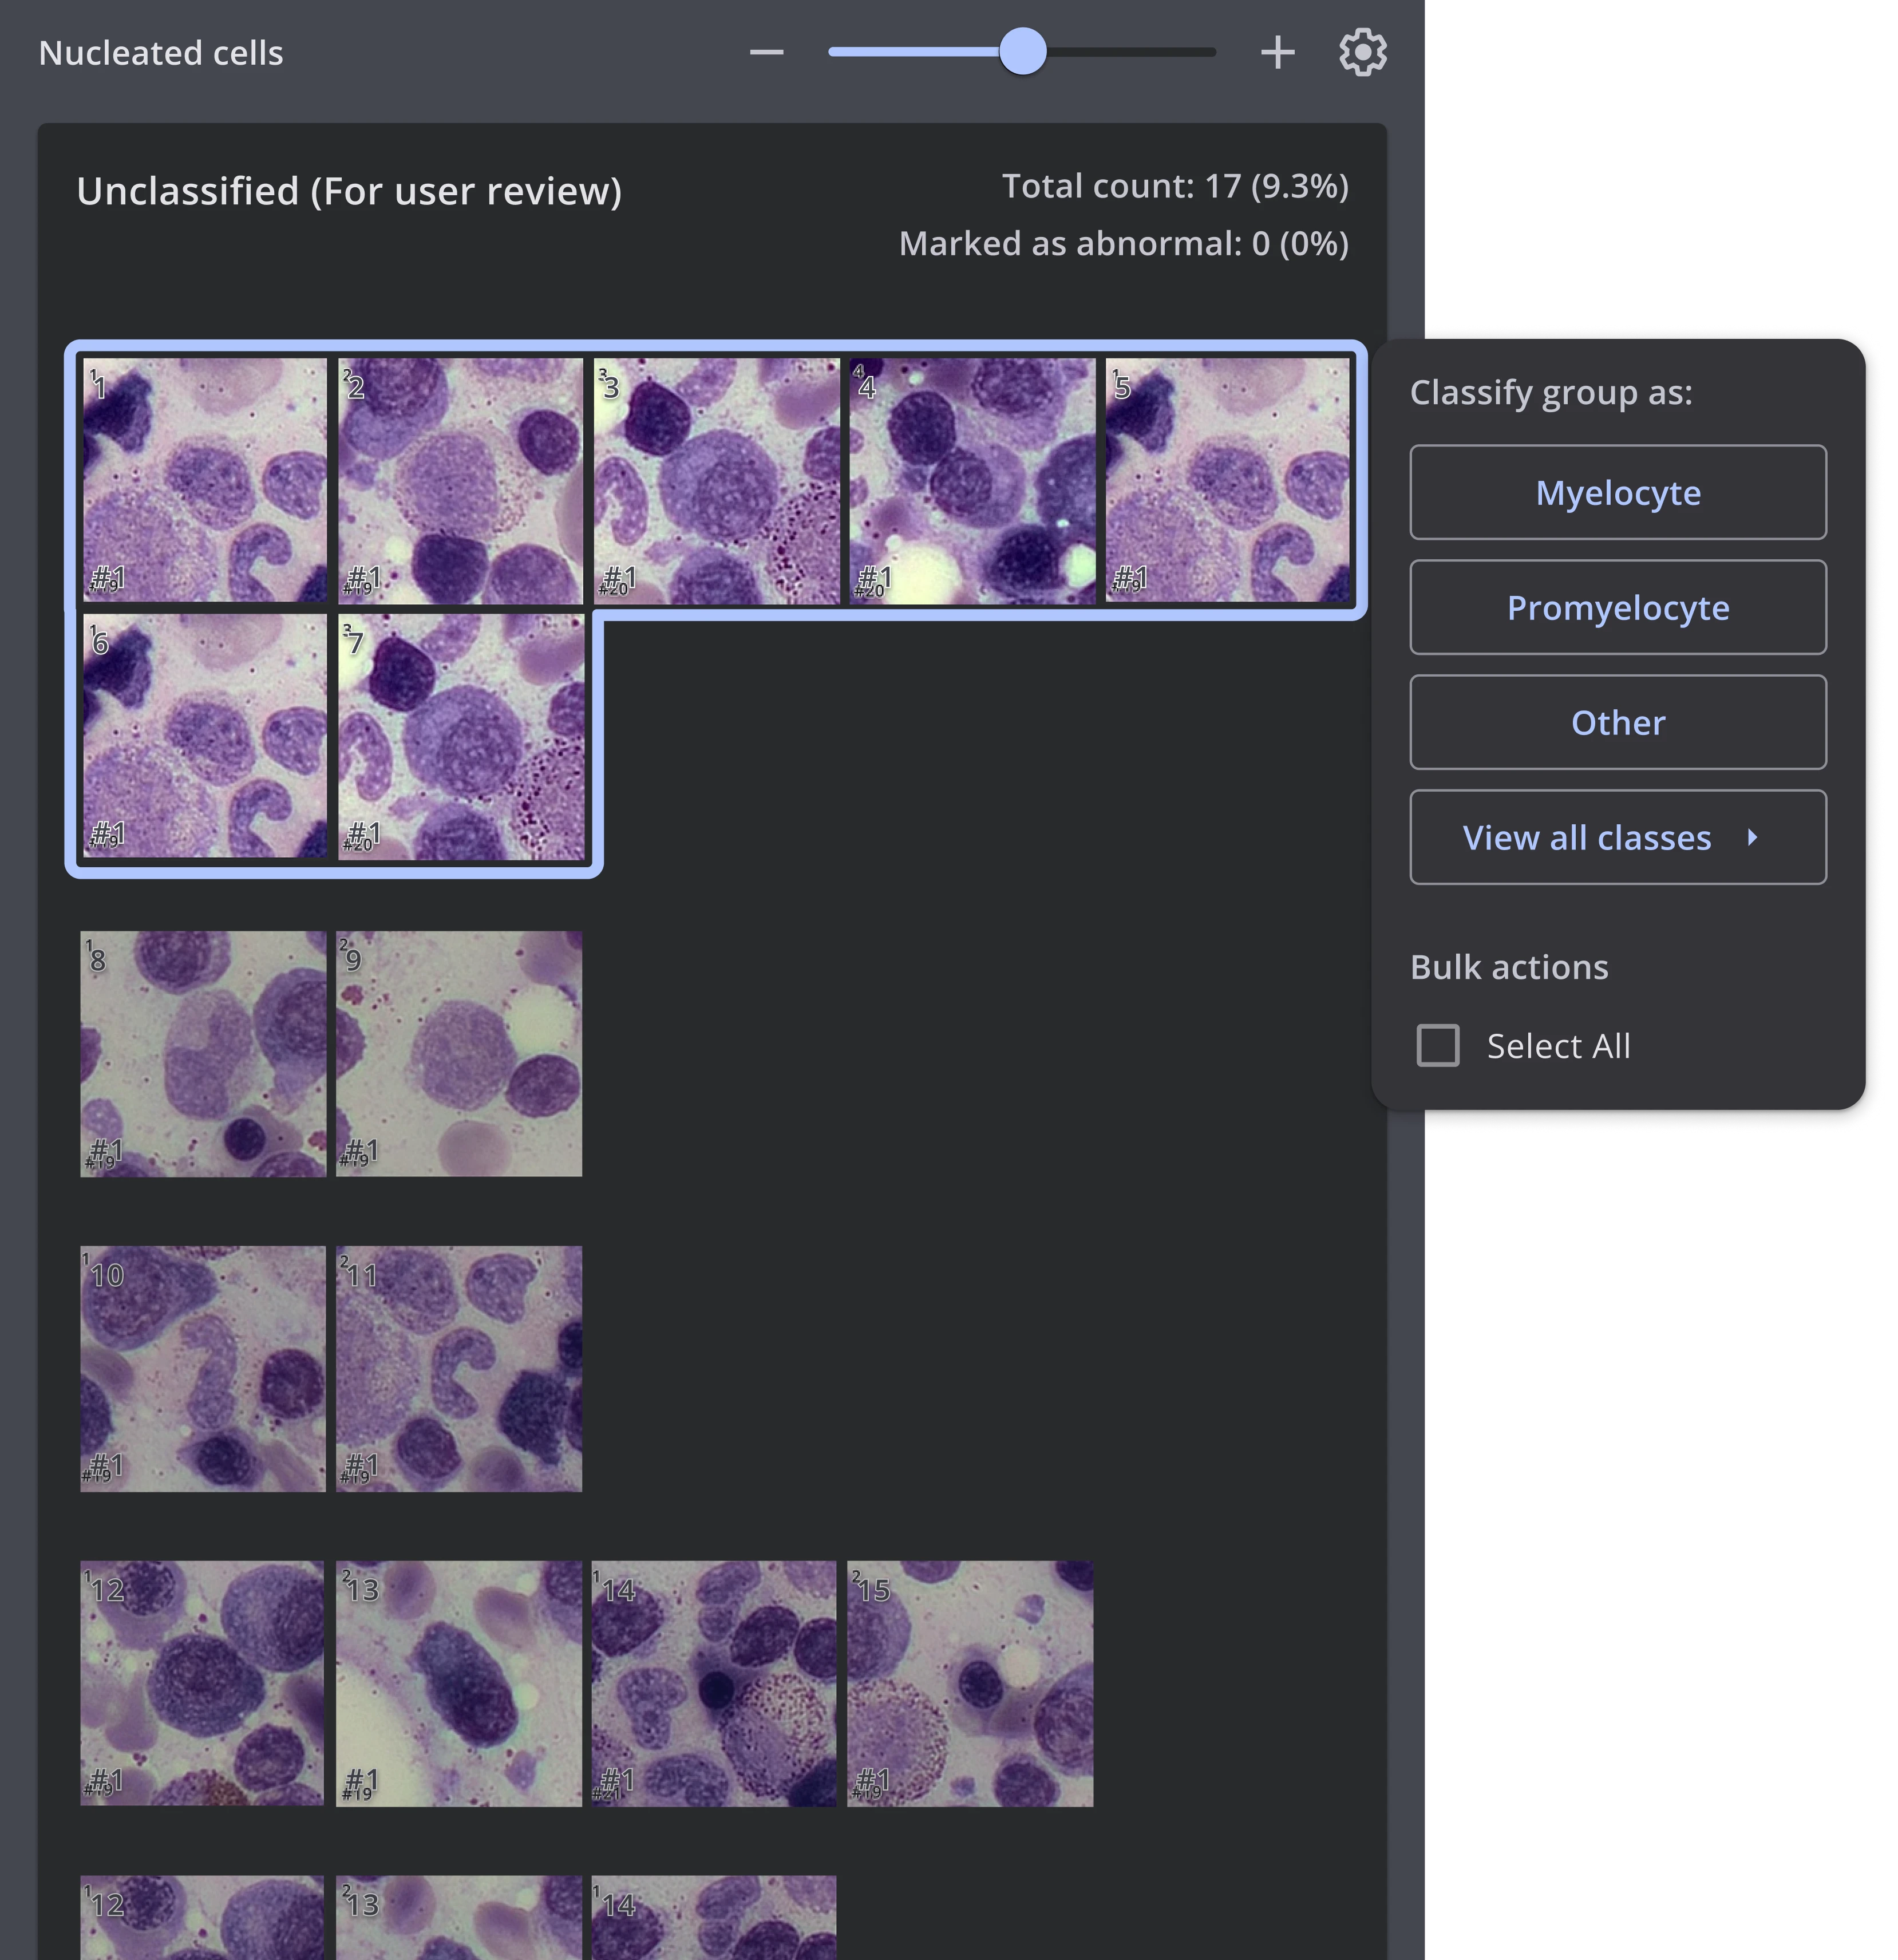The height and width of the screenshot is (1960, 1898).
Task: Select cell thumbnail number 8
Action: 203,1054
